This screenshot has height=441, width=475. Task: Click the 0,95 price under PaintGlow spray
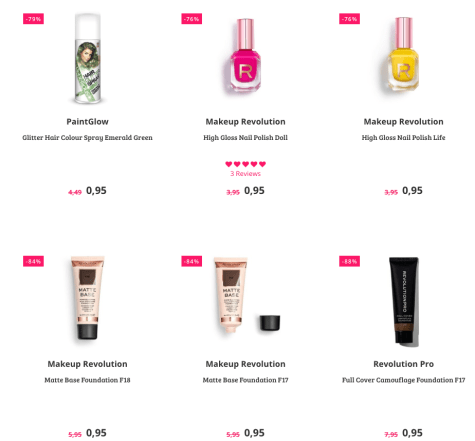pyautogui.click(x=96, y=191)
